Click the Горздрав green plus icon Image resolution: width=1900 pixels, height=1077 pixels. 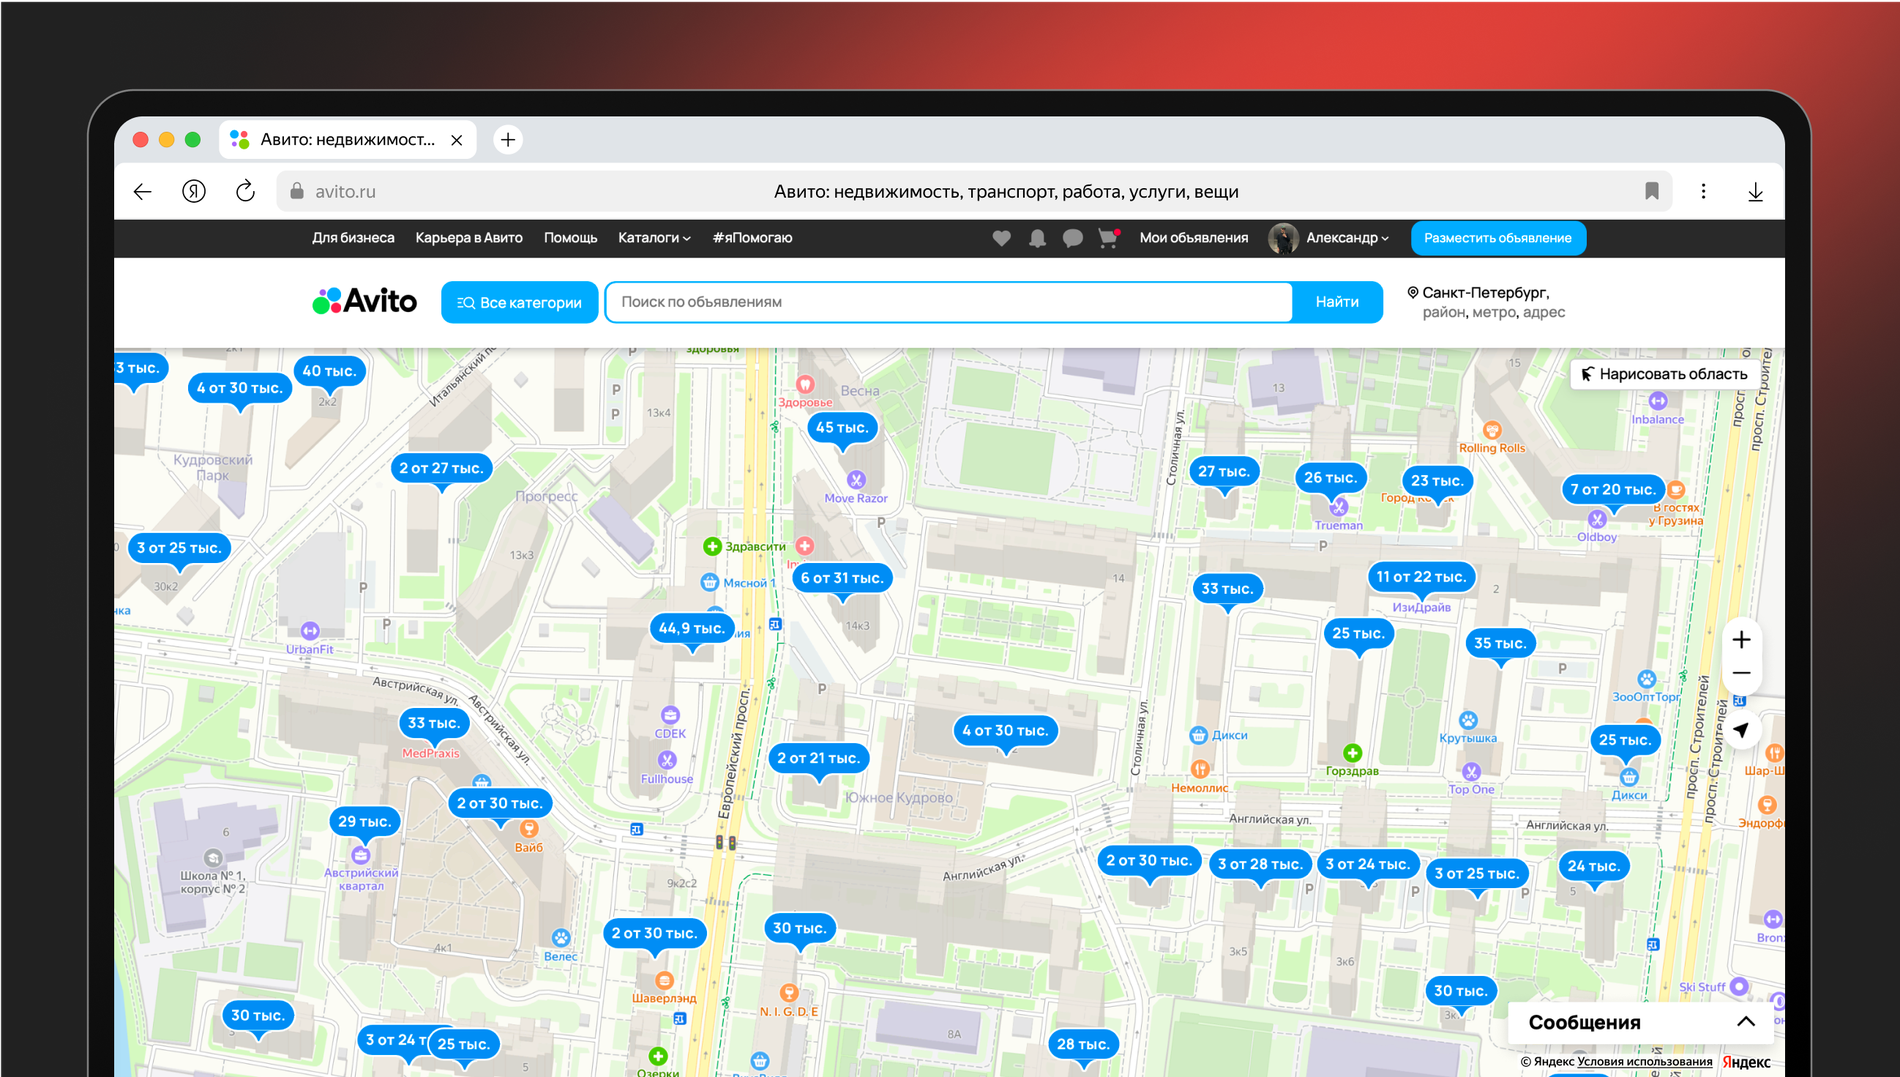click(x=1352, y=752)
